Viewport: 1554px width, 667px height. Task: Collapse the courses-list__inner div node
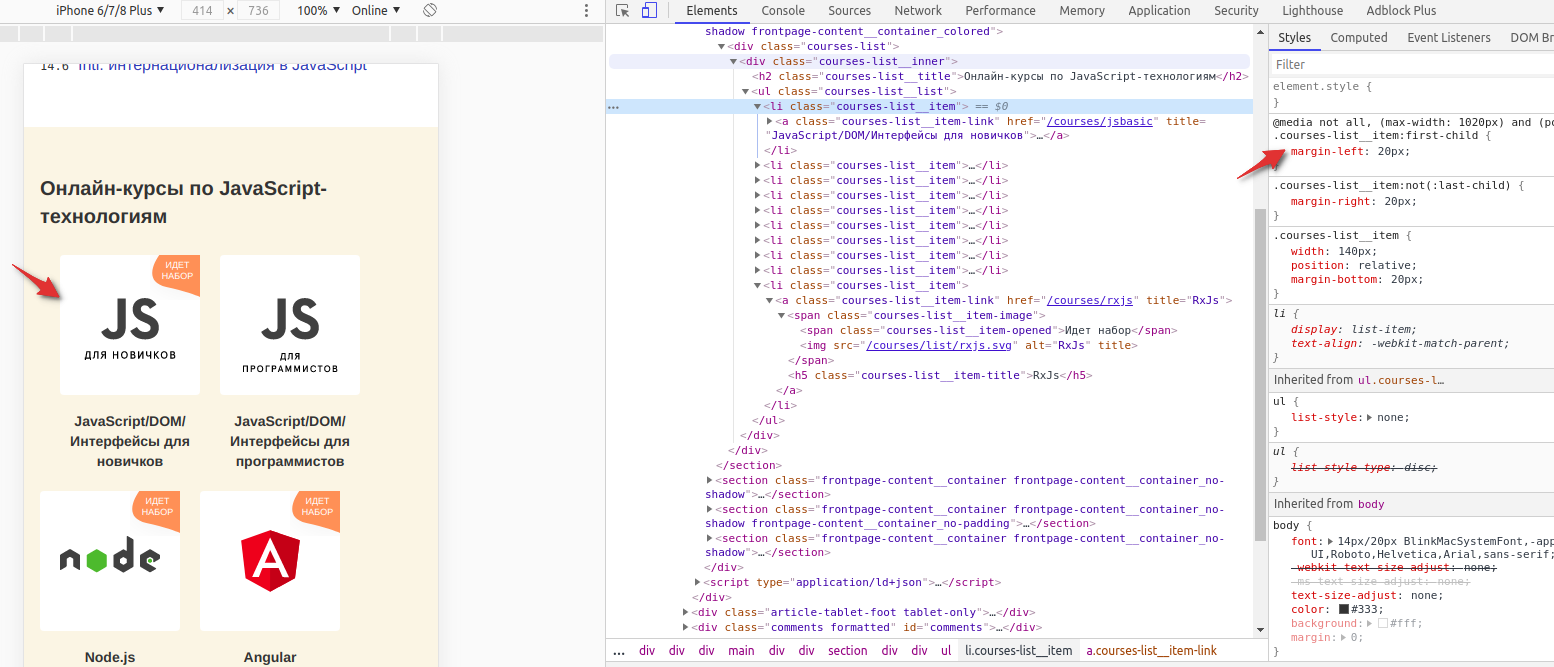pyautogui.click(x=733, y=60)
